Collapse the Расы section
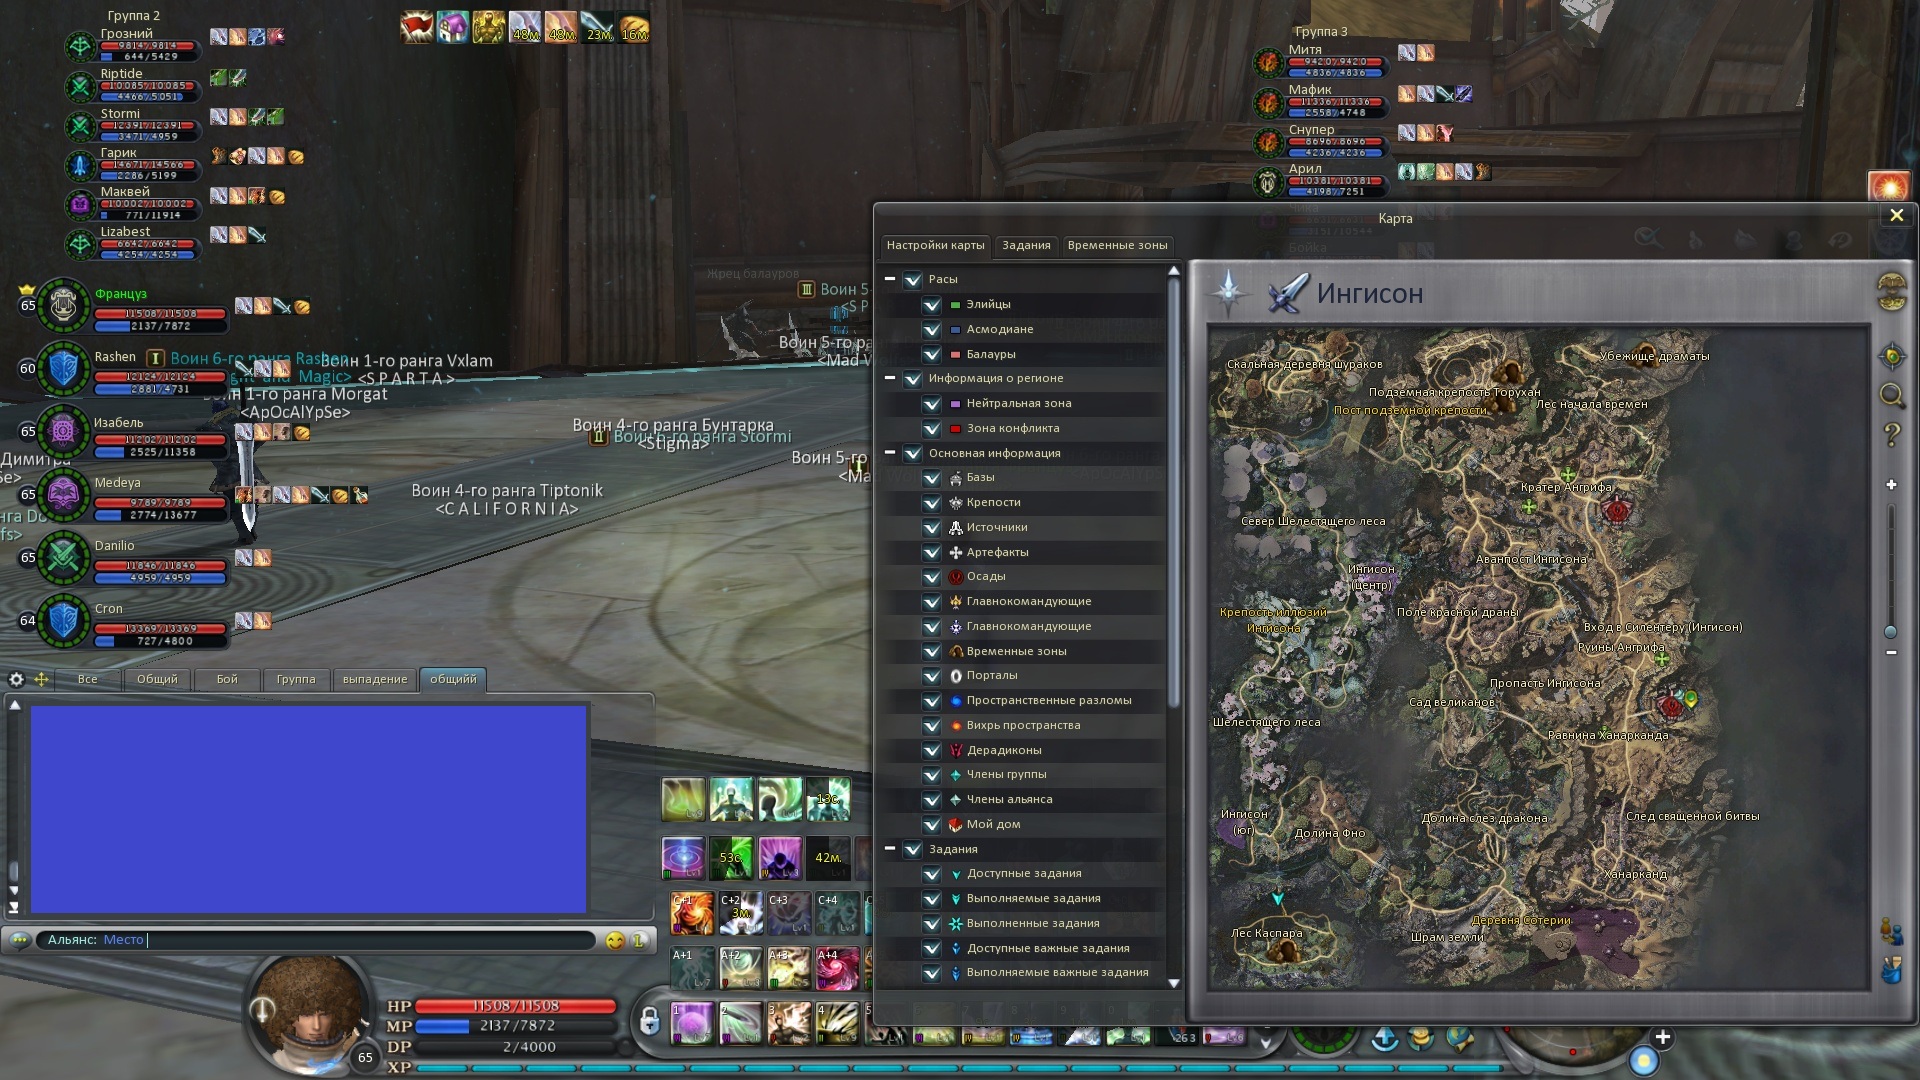 tap(890, 279)
